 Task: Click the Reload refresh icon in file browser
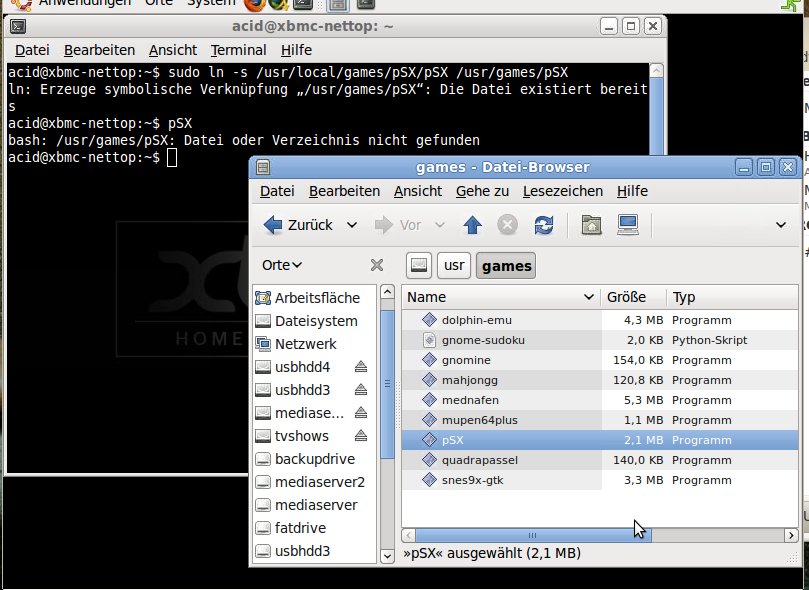click(x=544, y=225)
